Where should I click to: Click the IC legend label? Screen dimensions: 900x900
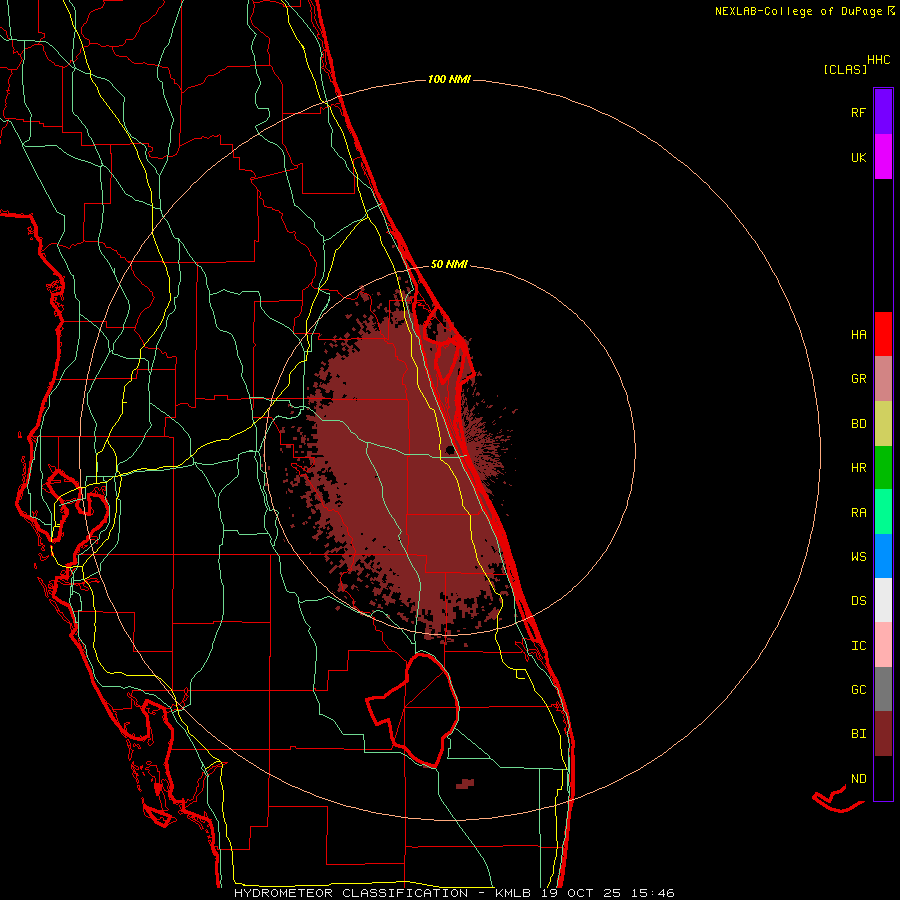pyautogui.click(x=858, y=646)
